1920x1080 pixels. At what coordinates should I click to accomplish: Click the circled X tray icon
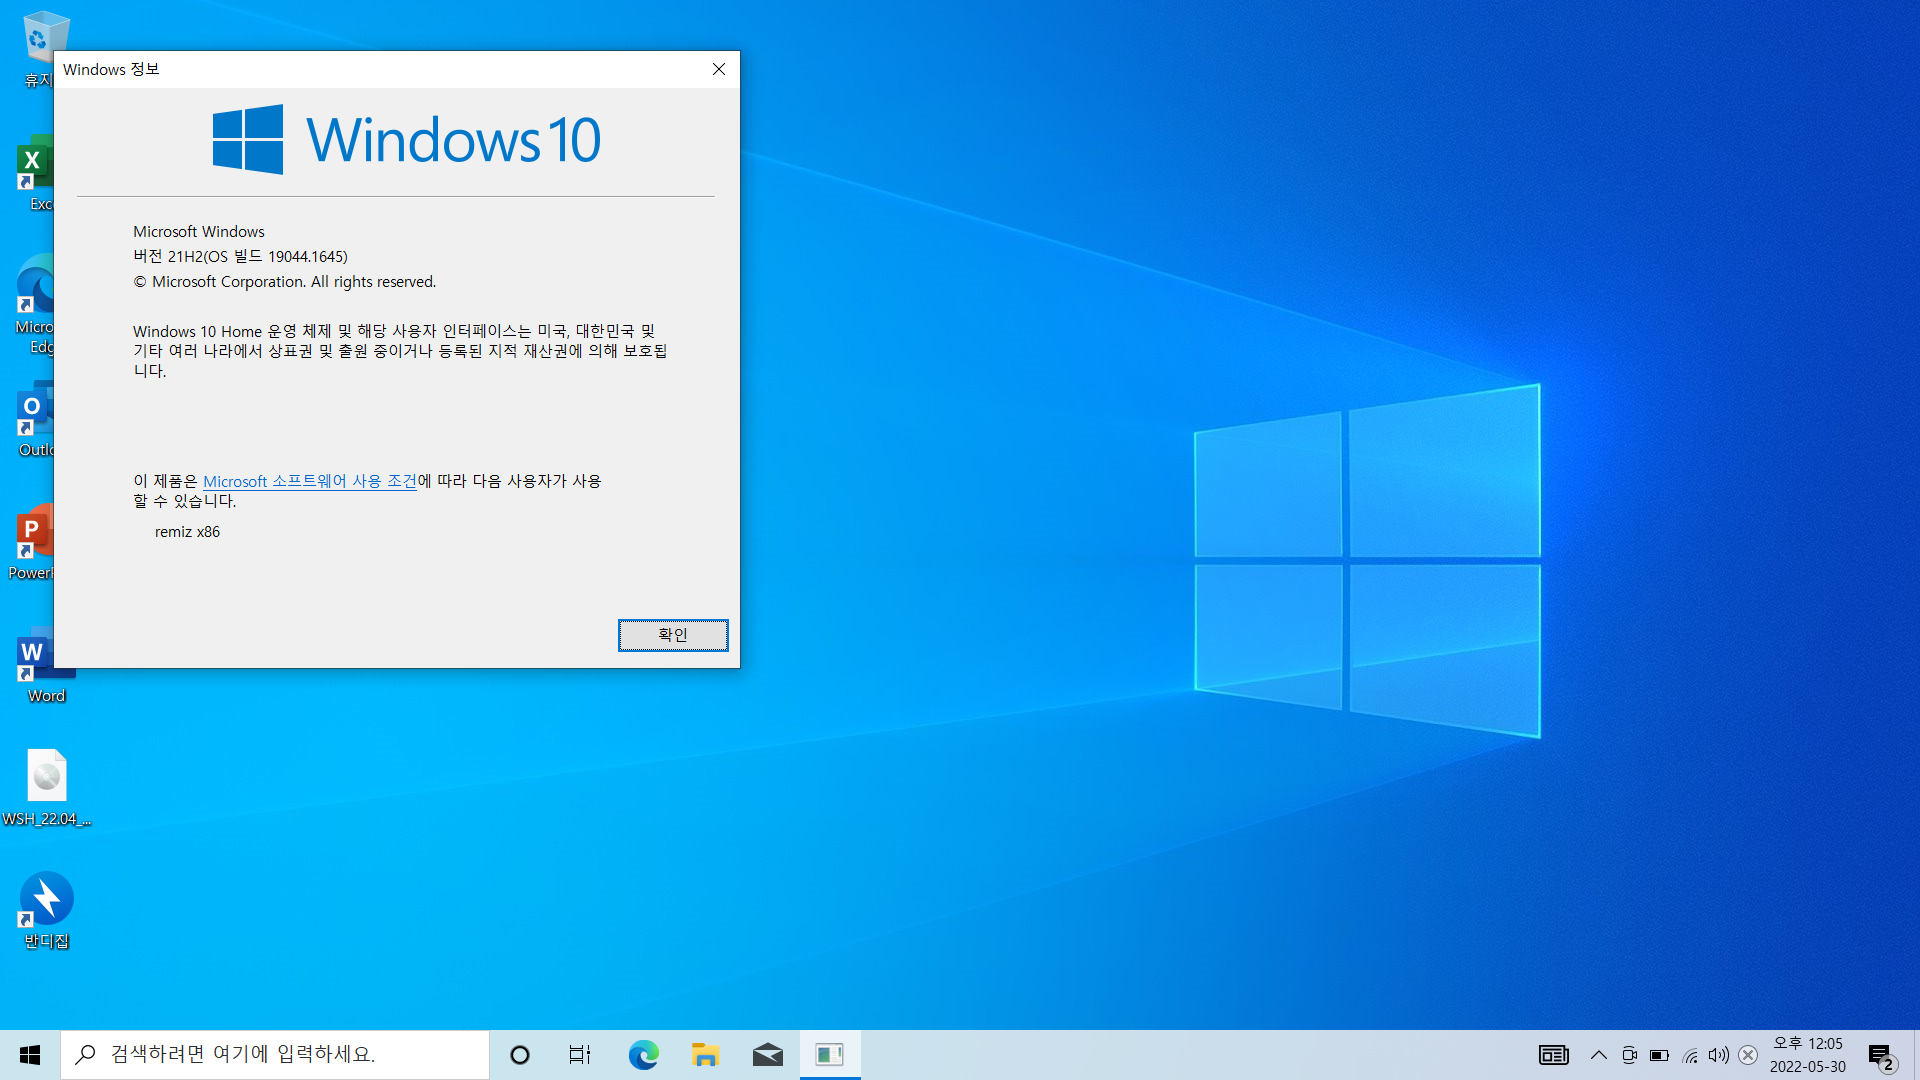[x=1748, y=1055]
